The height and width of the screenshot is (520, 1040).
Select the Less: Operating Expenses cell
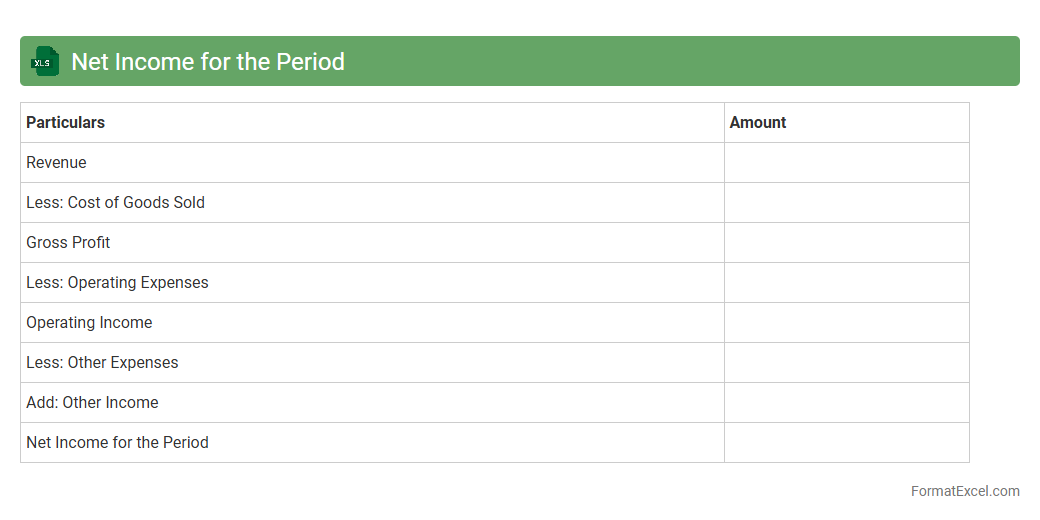pos(118,282)
